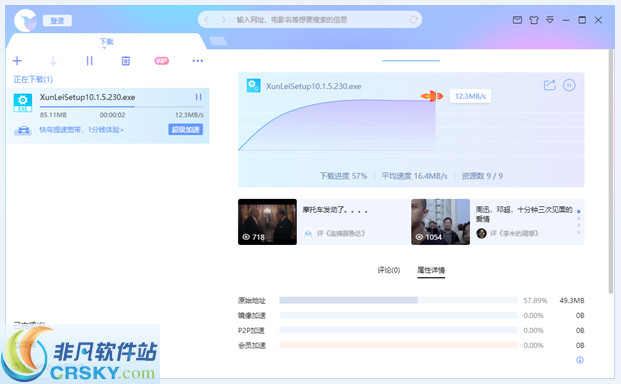Click the 镜像加速 row label
Screen dimensions: 621x384
pos(251,316)
